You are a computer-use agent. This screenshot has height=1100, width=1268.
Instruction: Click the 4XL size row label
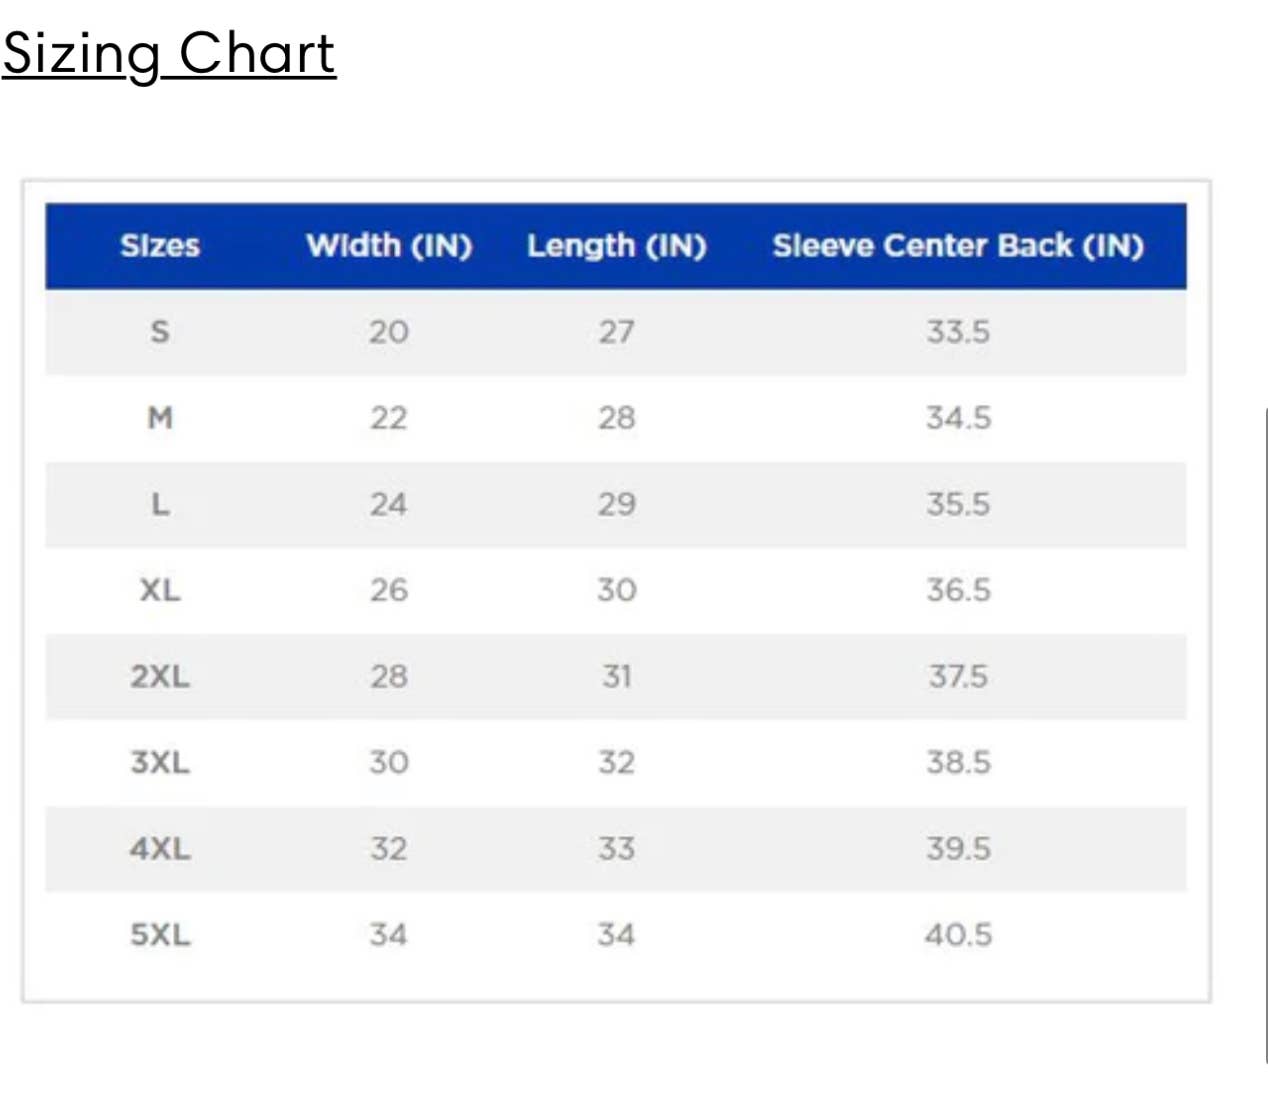tap(160, 849)
